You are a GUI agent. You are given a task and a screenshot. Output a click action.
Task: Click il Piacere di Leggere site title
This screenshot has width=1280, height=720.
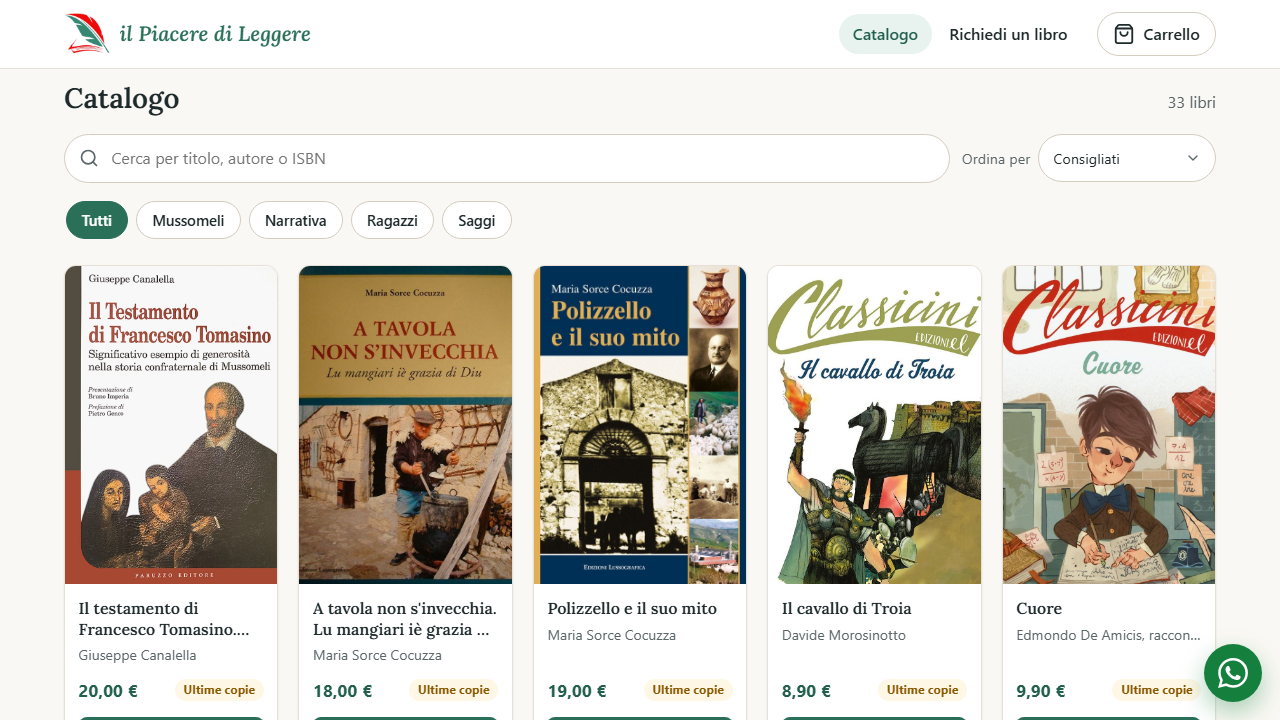[x=215, y=34]
